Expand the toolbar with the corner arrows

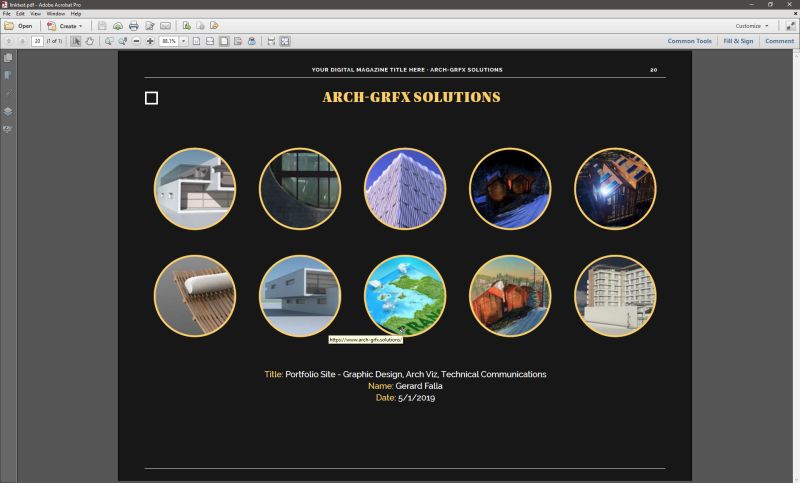790,26
